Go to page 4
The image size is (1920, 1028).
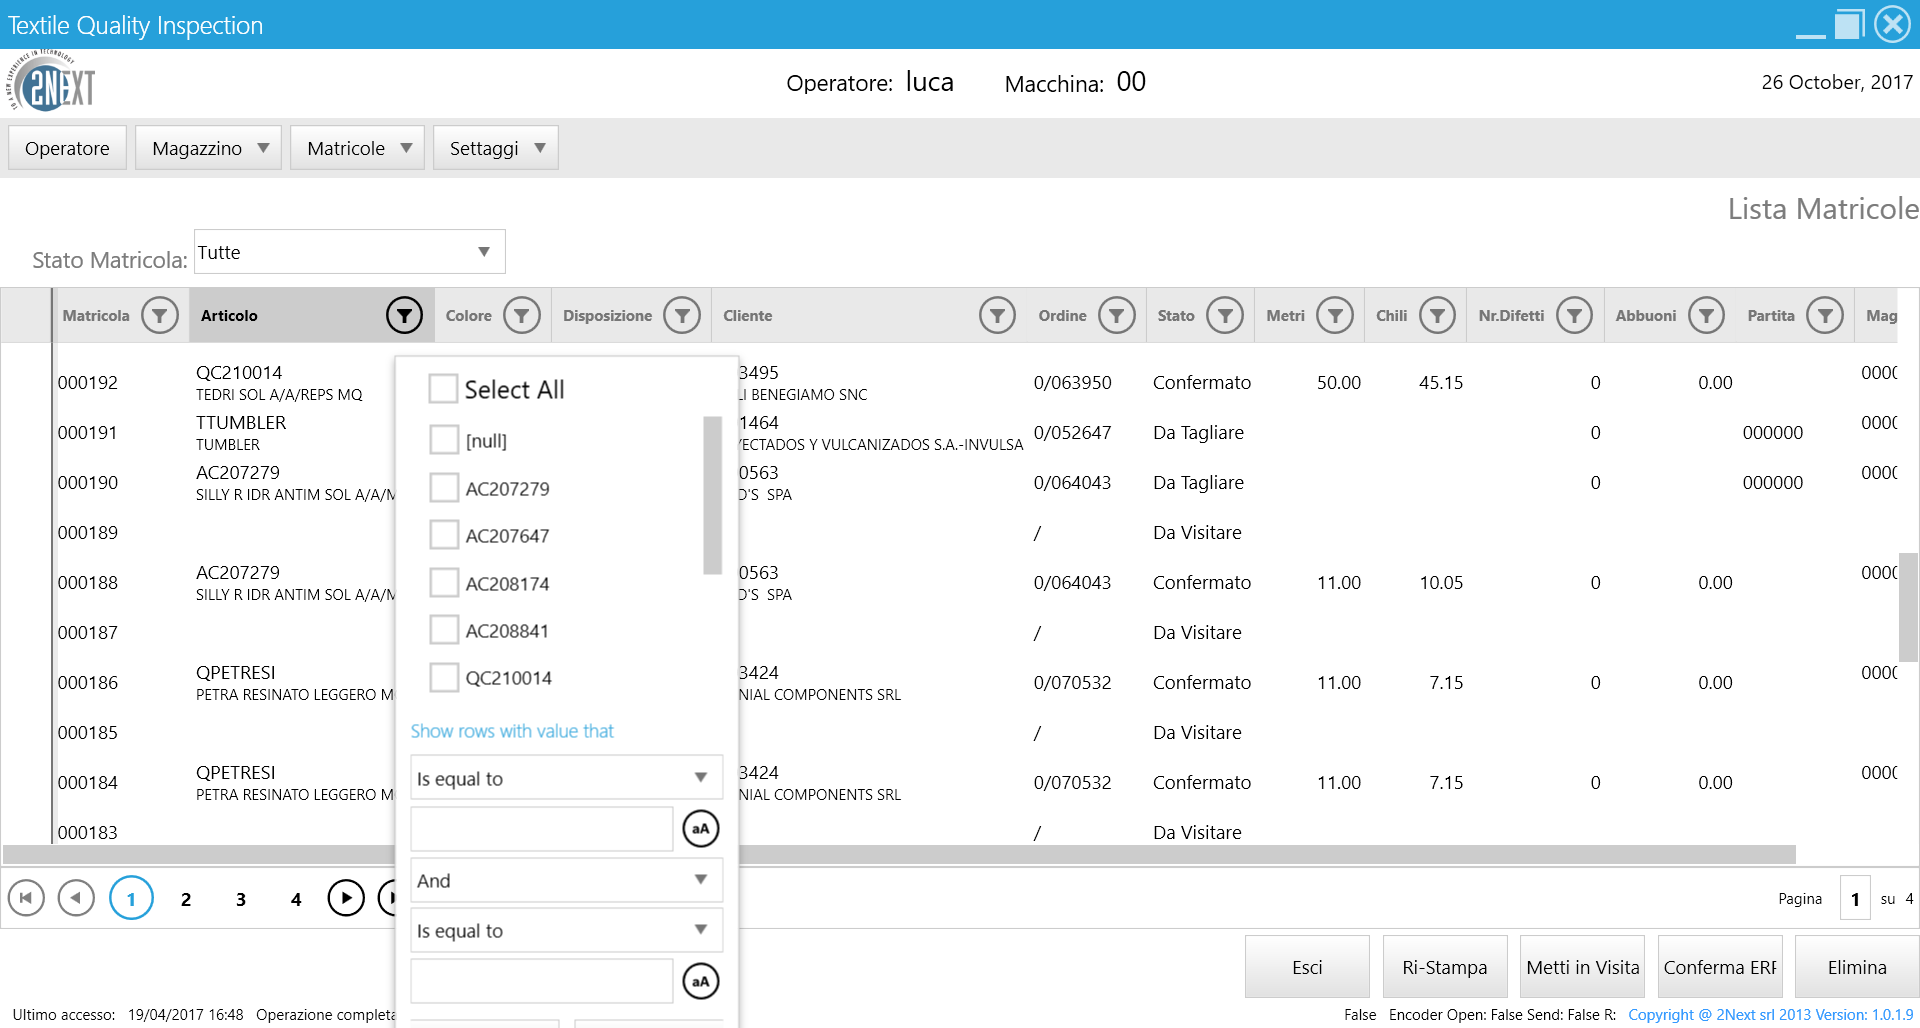coord(296,899)
